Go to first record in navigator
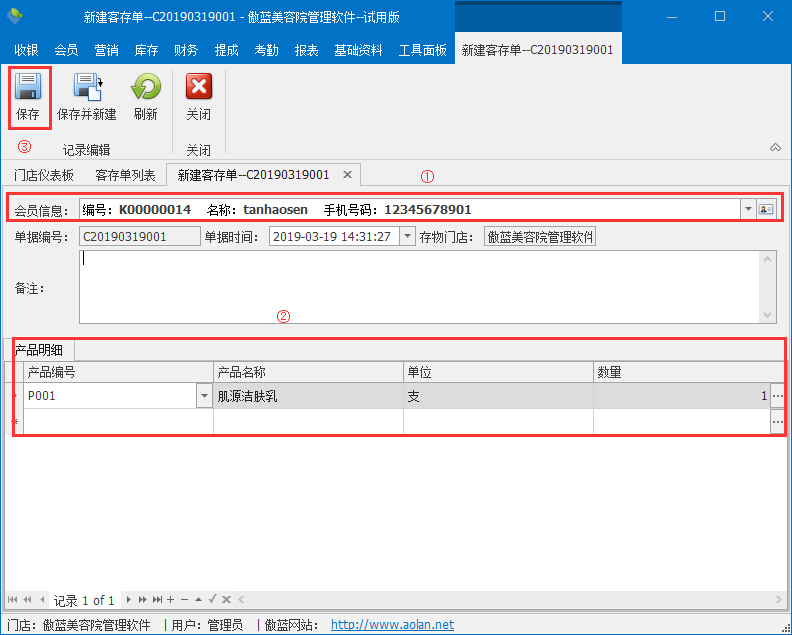Image resolution: width=792 pixels, height=635 pixels. coord(13,600)
